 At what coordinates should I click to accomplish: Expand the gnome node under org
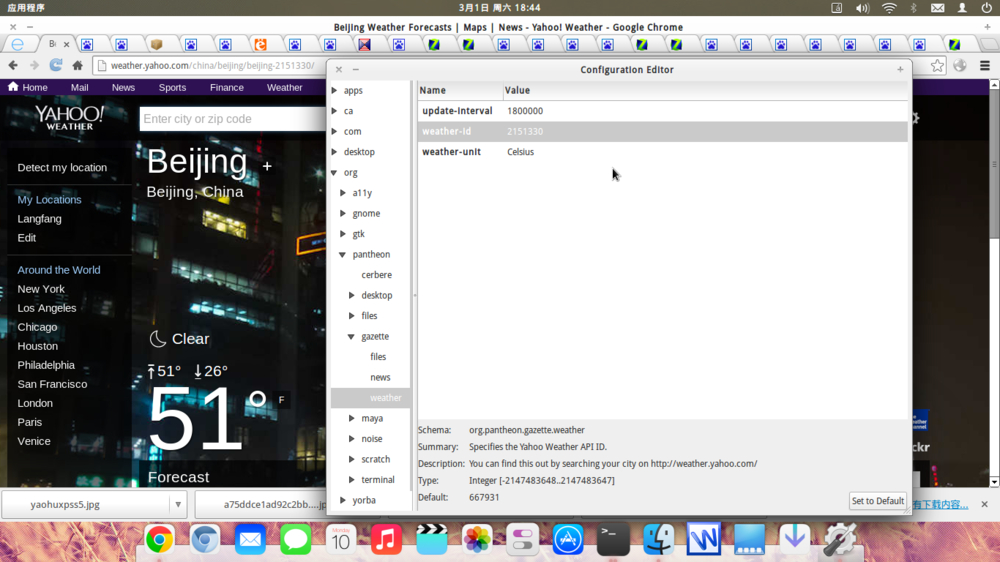coord(343,213)
